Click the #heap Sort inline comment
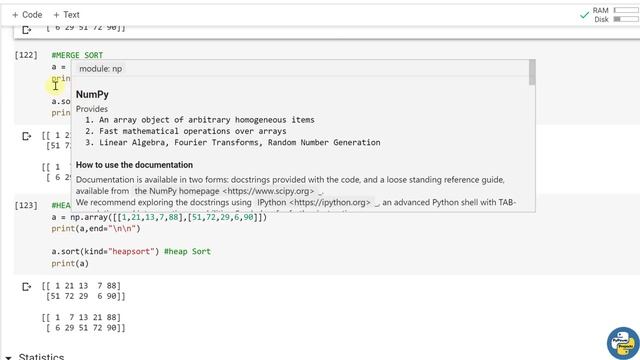This screenshot has width=640, height=360. coord(187,251)
